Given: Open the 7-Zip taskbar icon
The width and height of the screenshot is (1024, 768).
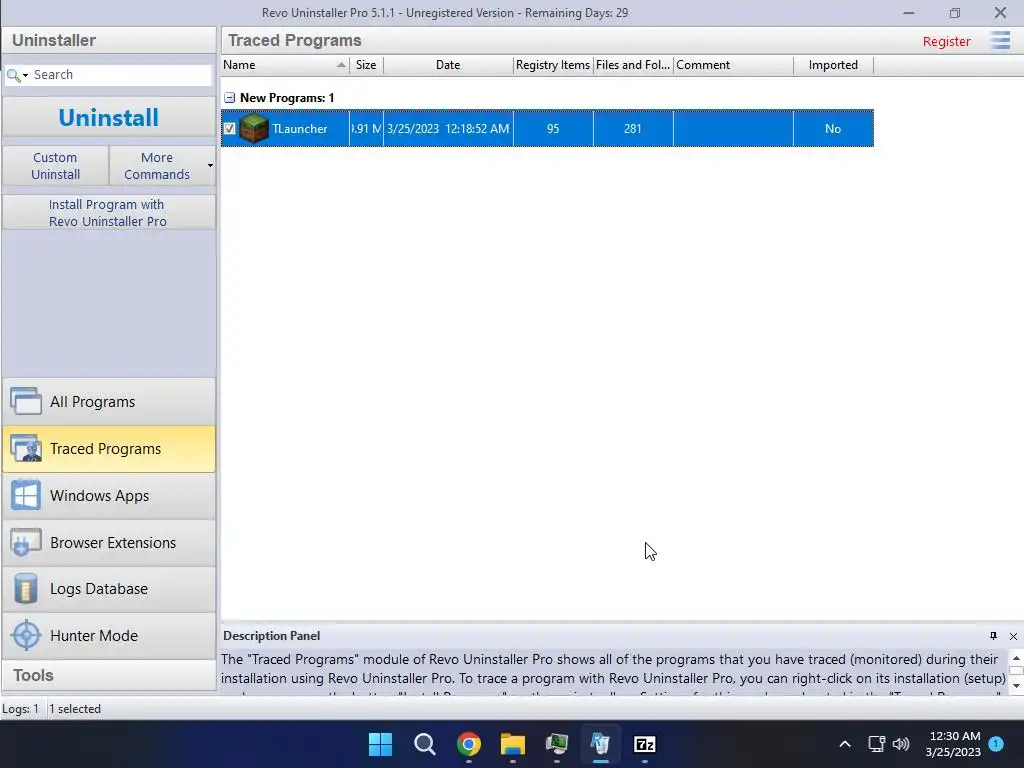Looking at the screenshot, I should (645, 744).
